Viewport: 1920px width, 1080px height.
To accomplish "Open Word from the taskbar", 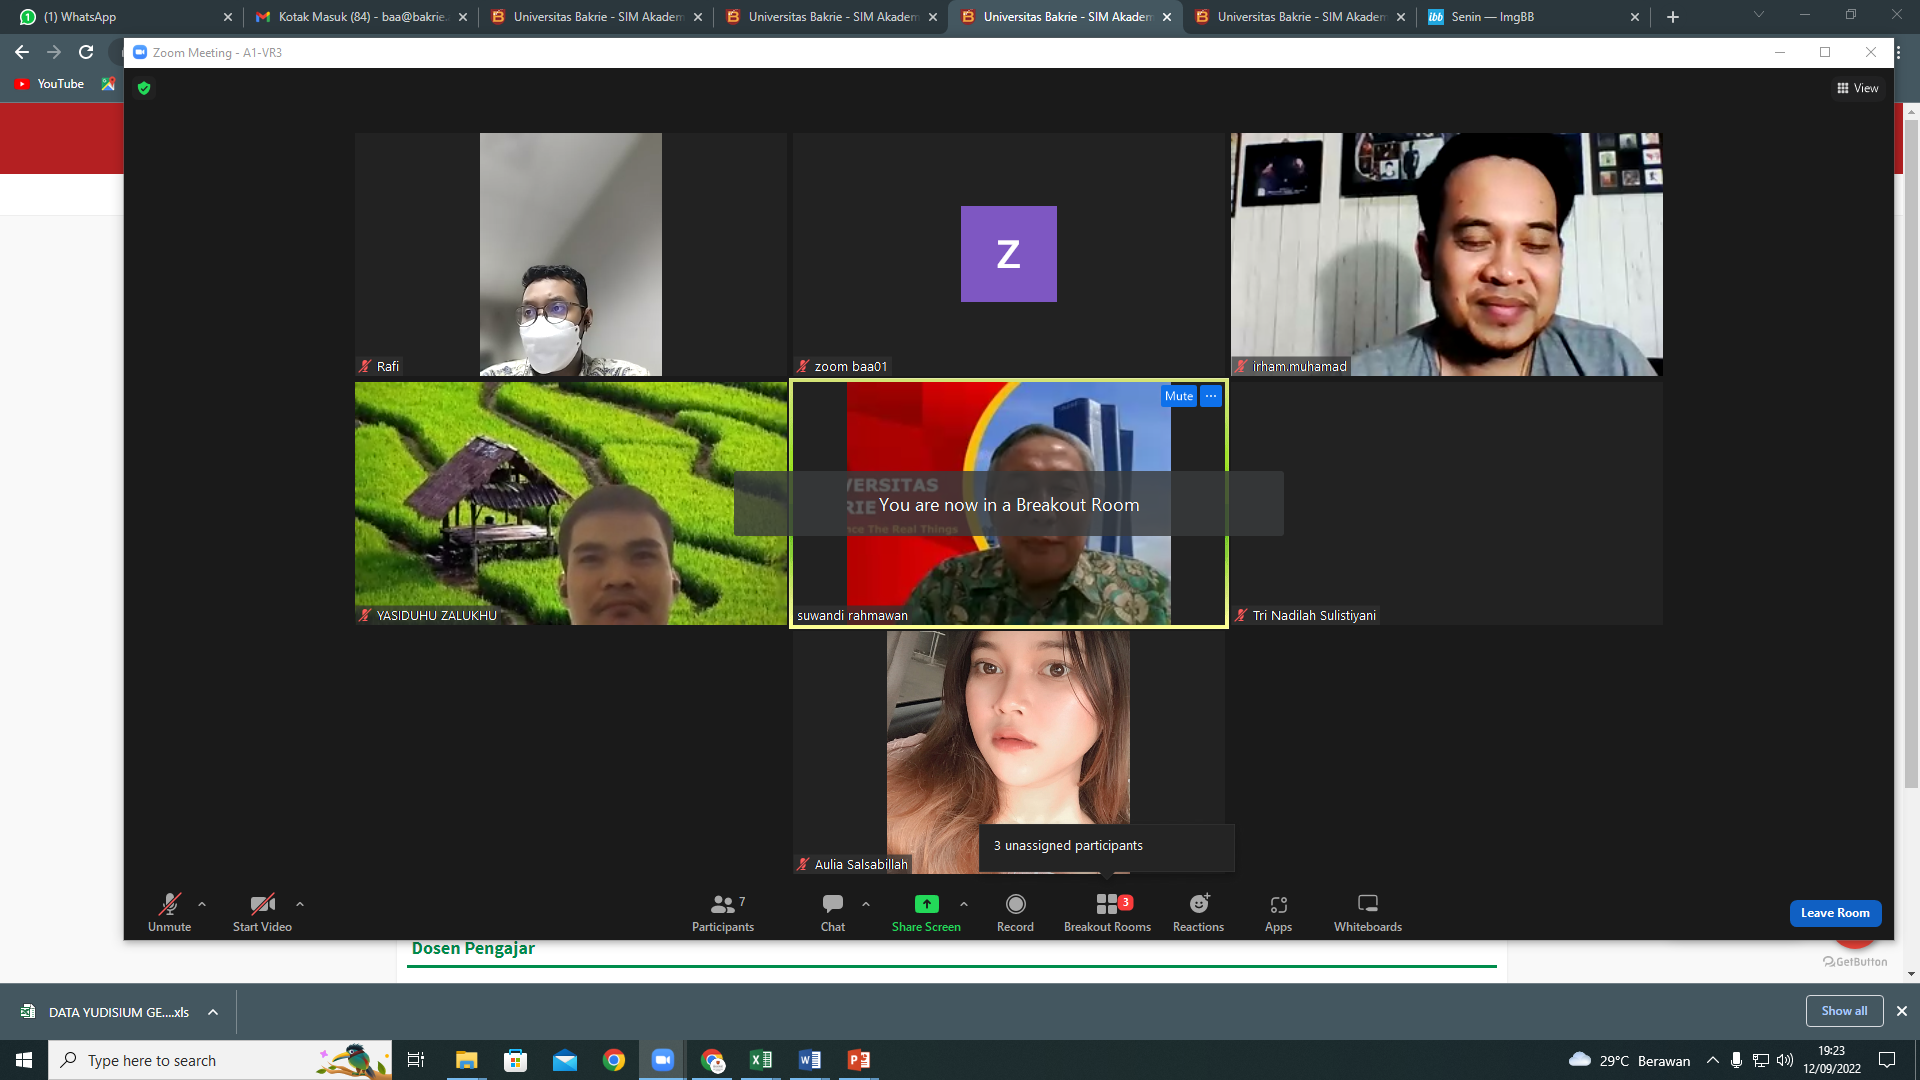I will point(810,1060).
